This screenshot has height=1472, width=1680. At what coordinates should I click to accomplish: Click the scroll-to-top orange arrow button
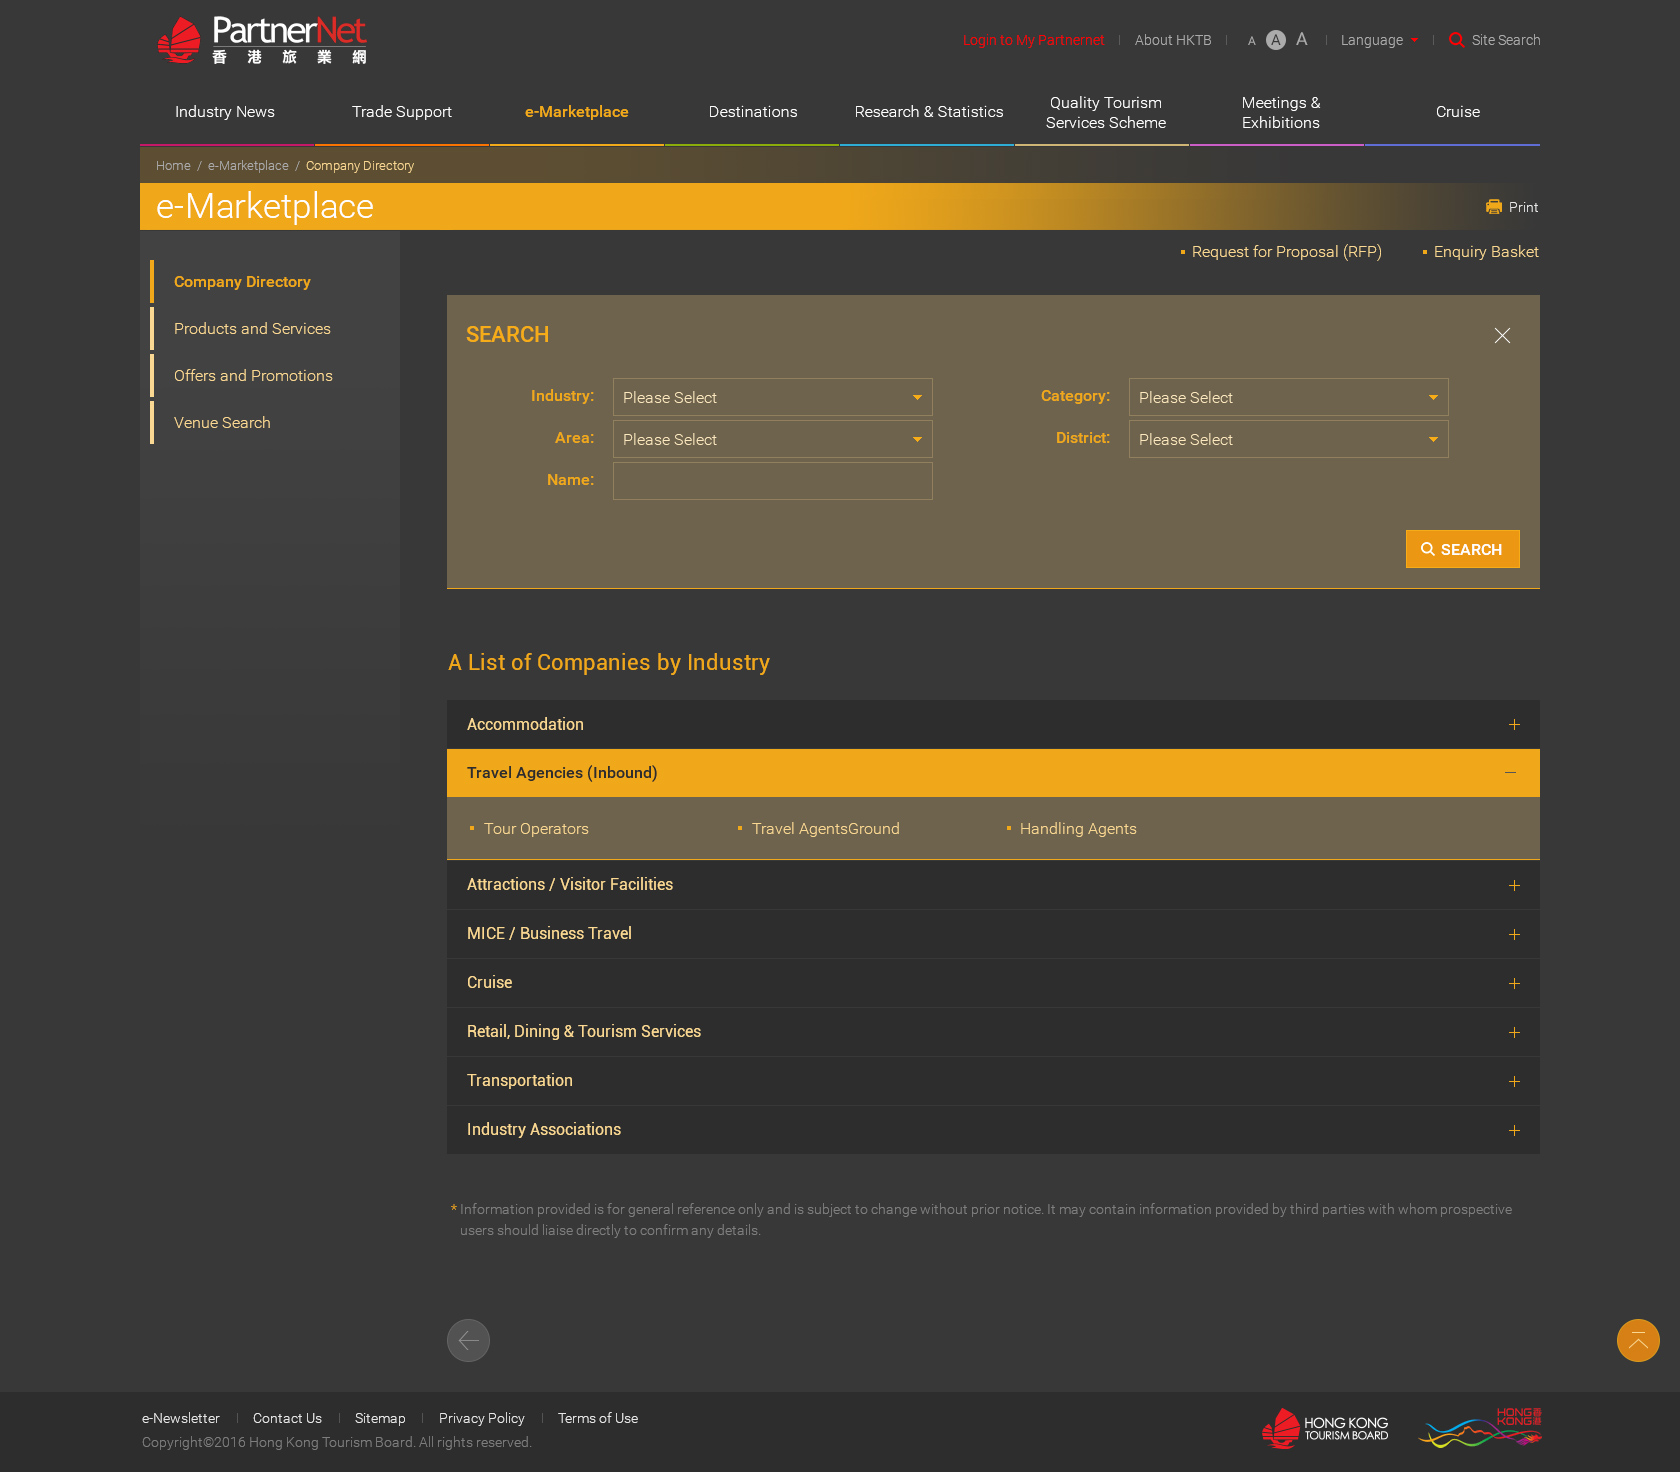1638,1340
